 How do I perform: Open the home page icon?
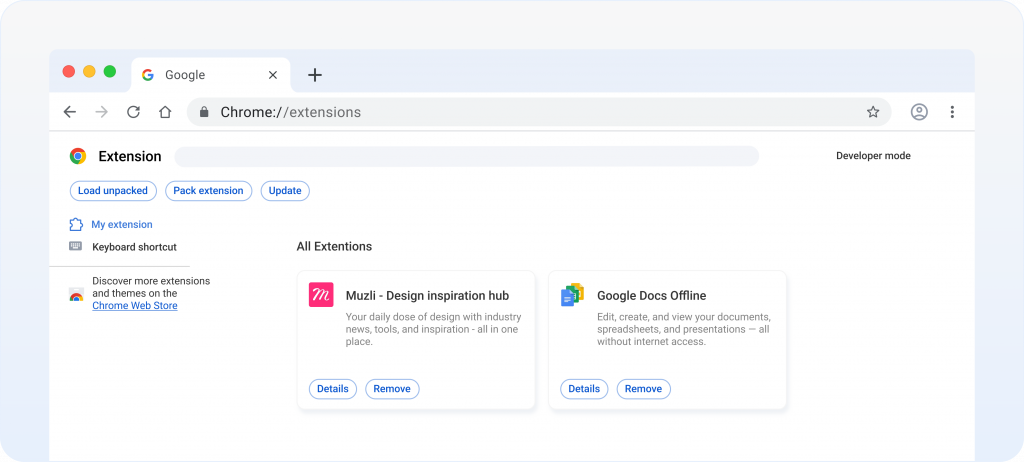click(x=165, y=112)
